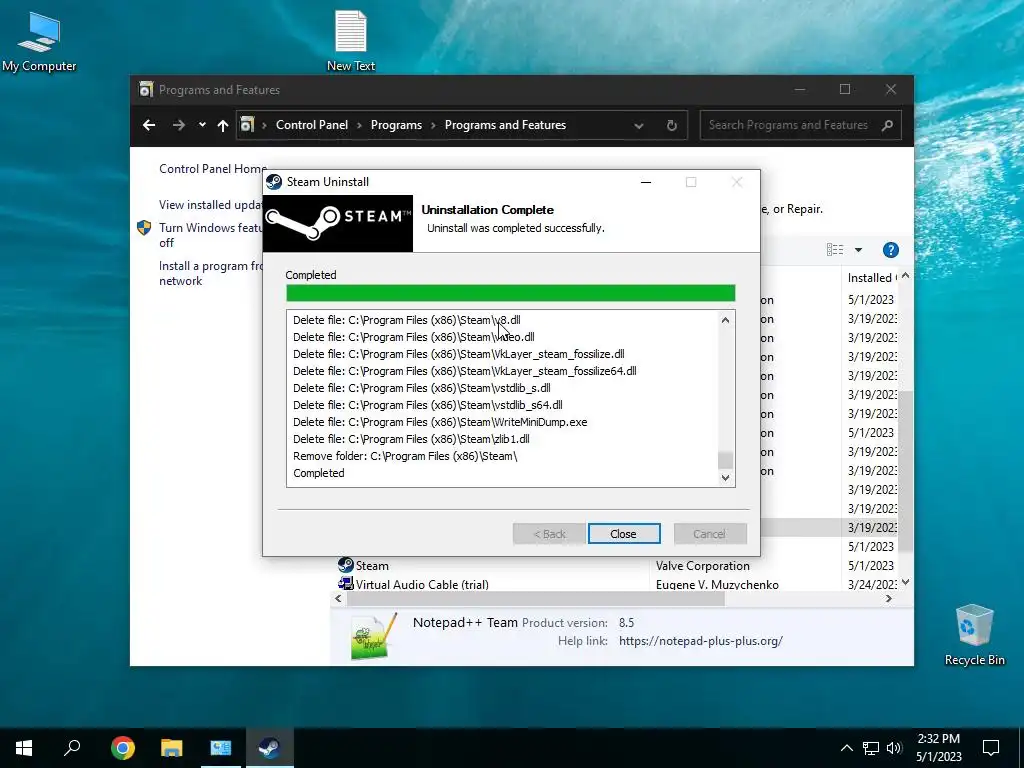Screen dimensions: 1024x768
Task: Click the search magnifier icon
Action: point(887,125)
